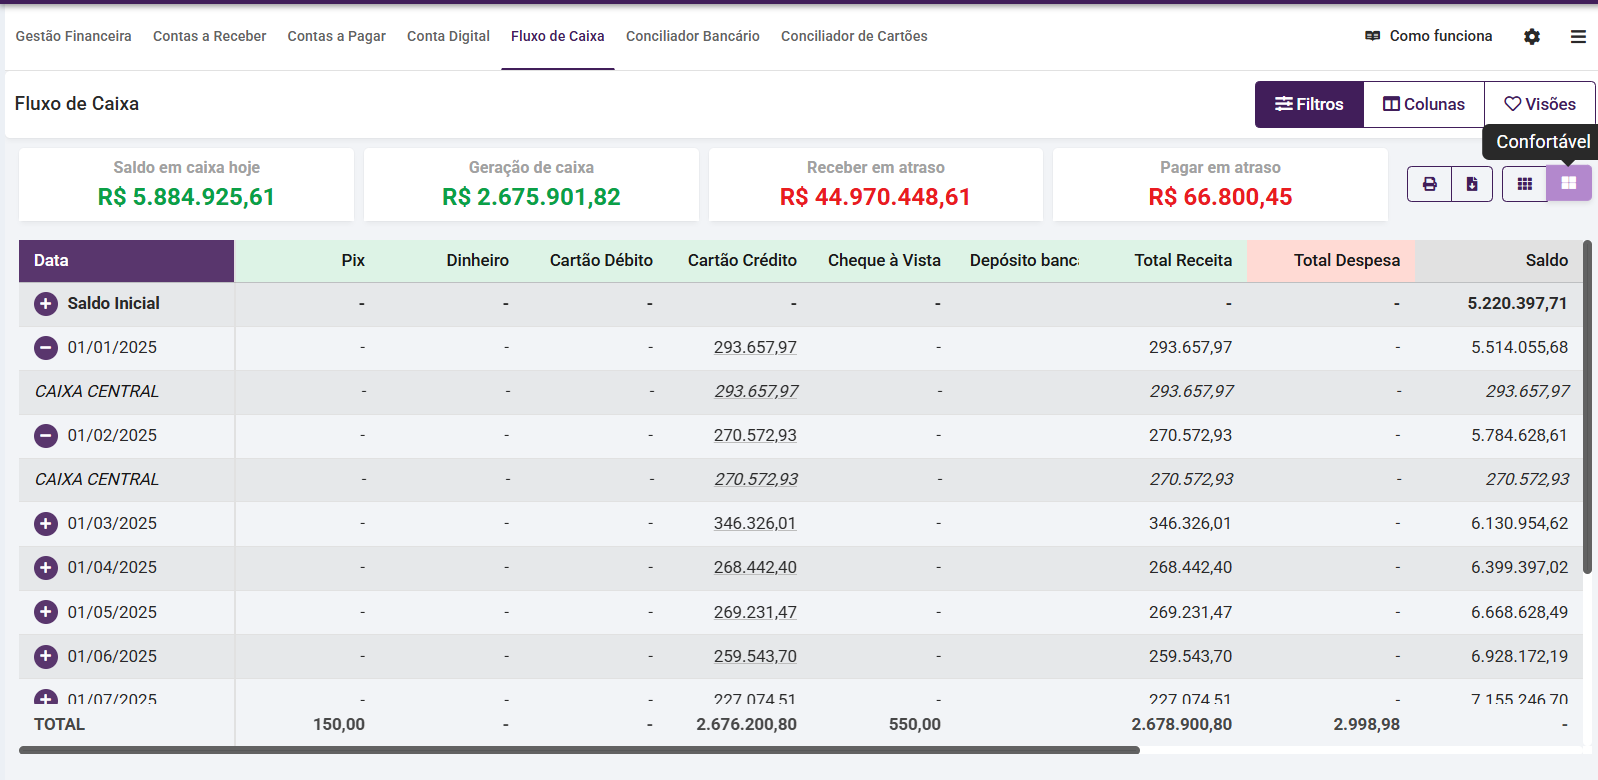Select the Confortável density view
Screen dimensions: 1598x780
(1569, 184)
